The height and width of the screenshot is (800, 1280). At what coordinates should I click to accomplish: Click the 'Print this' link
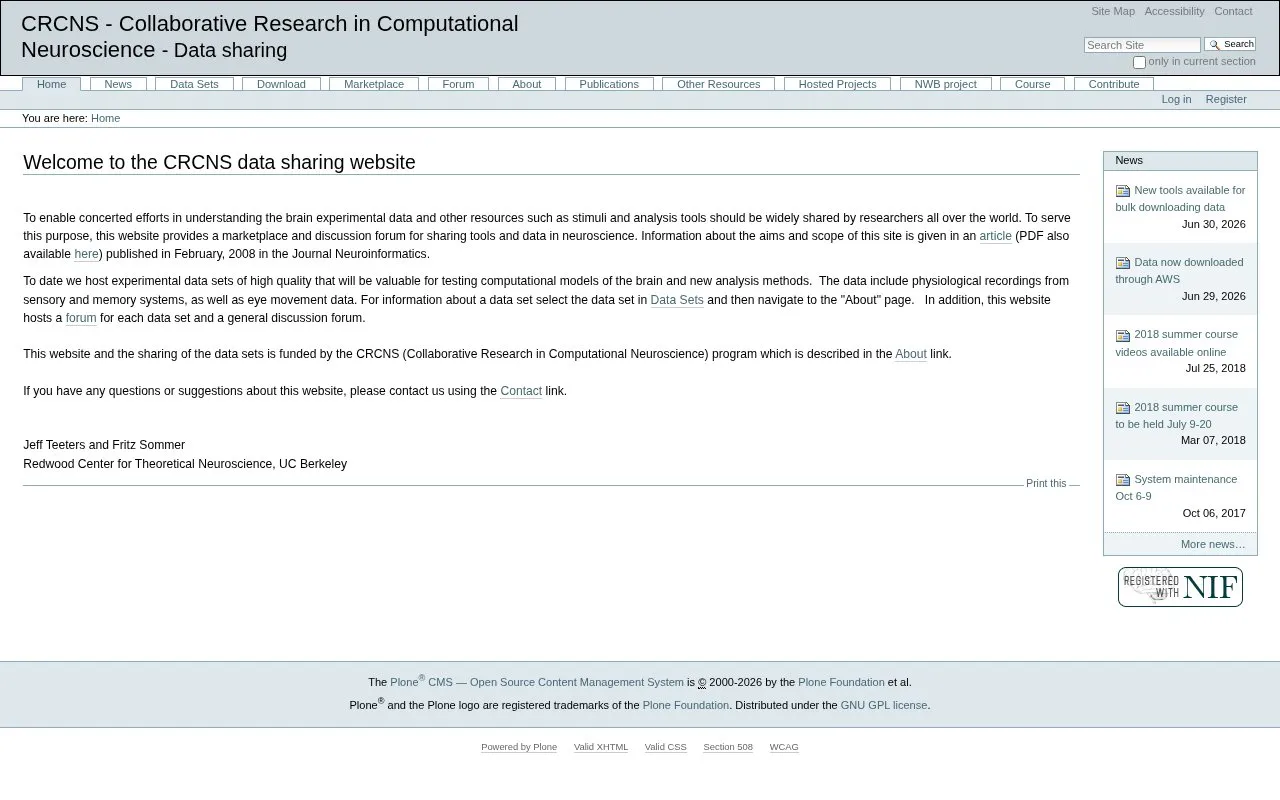tap(1046, 483)
